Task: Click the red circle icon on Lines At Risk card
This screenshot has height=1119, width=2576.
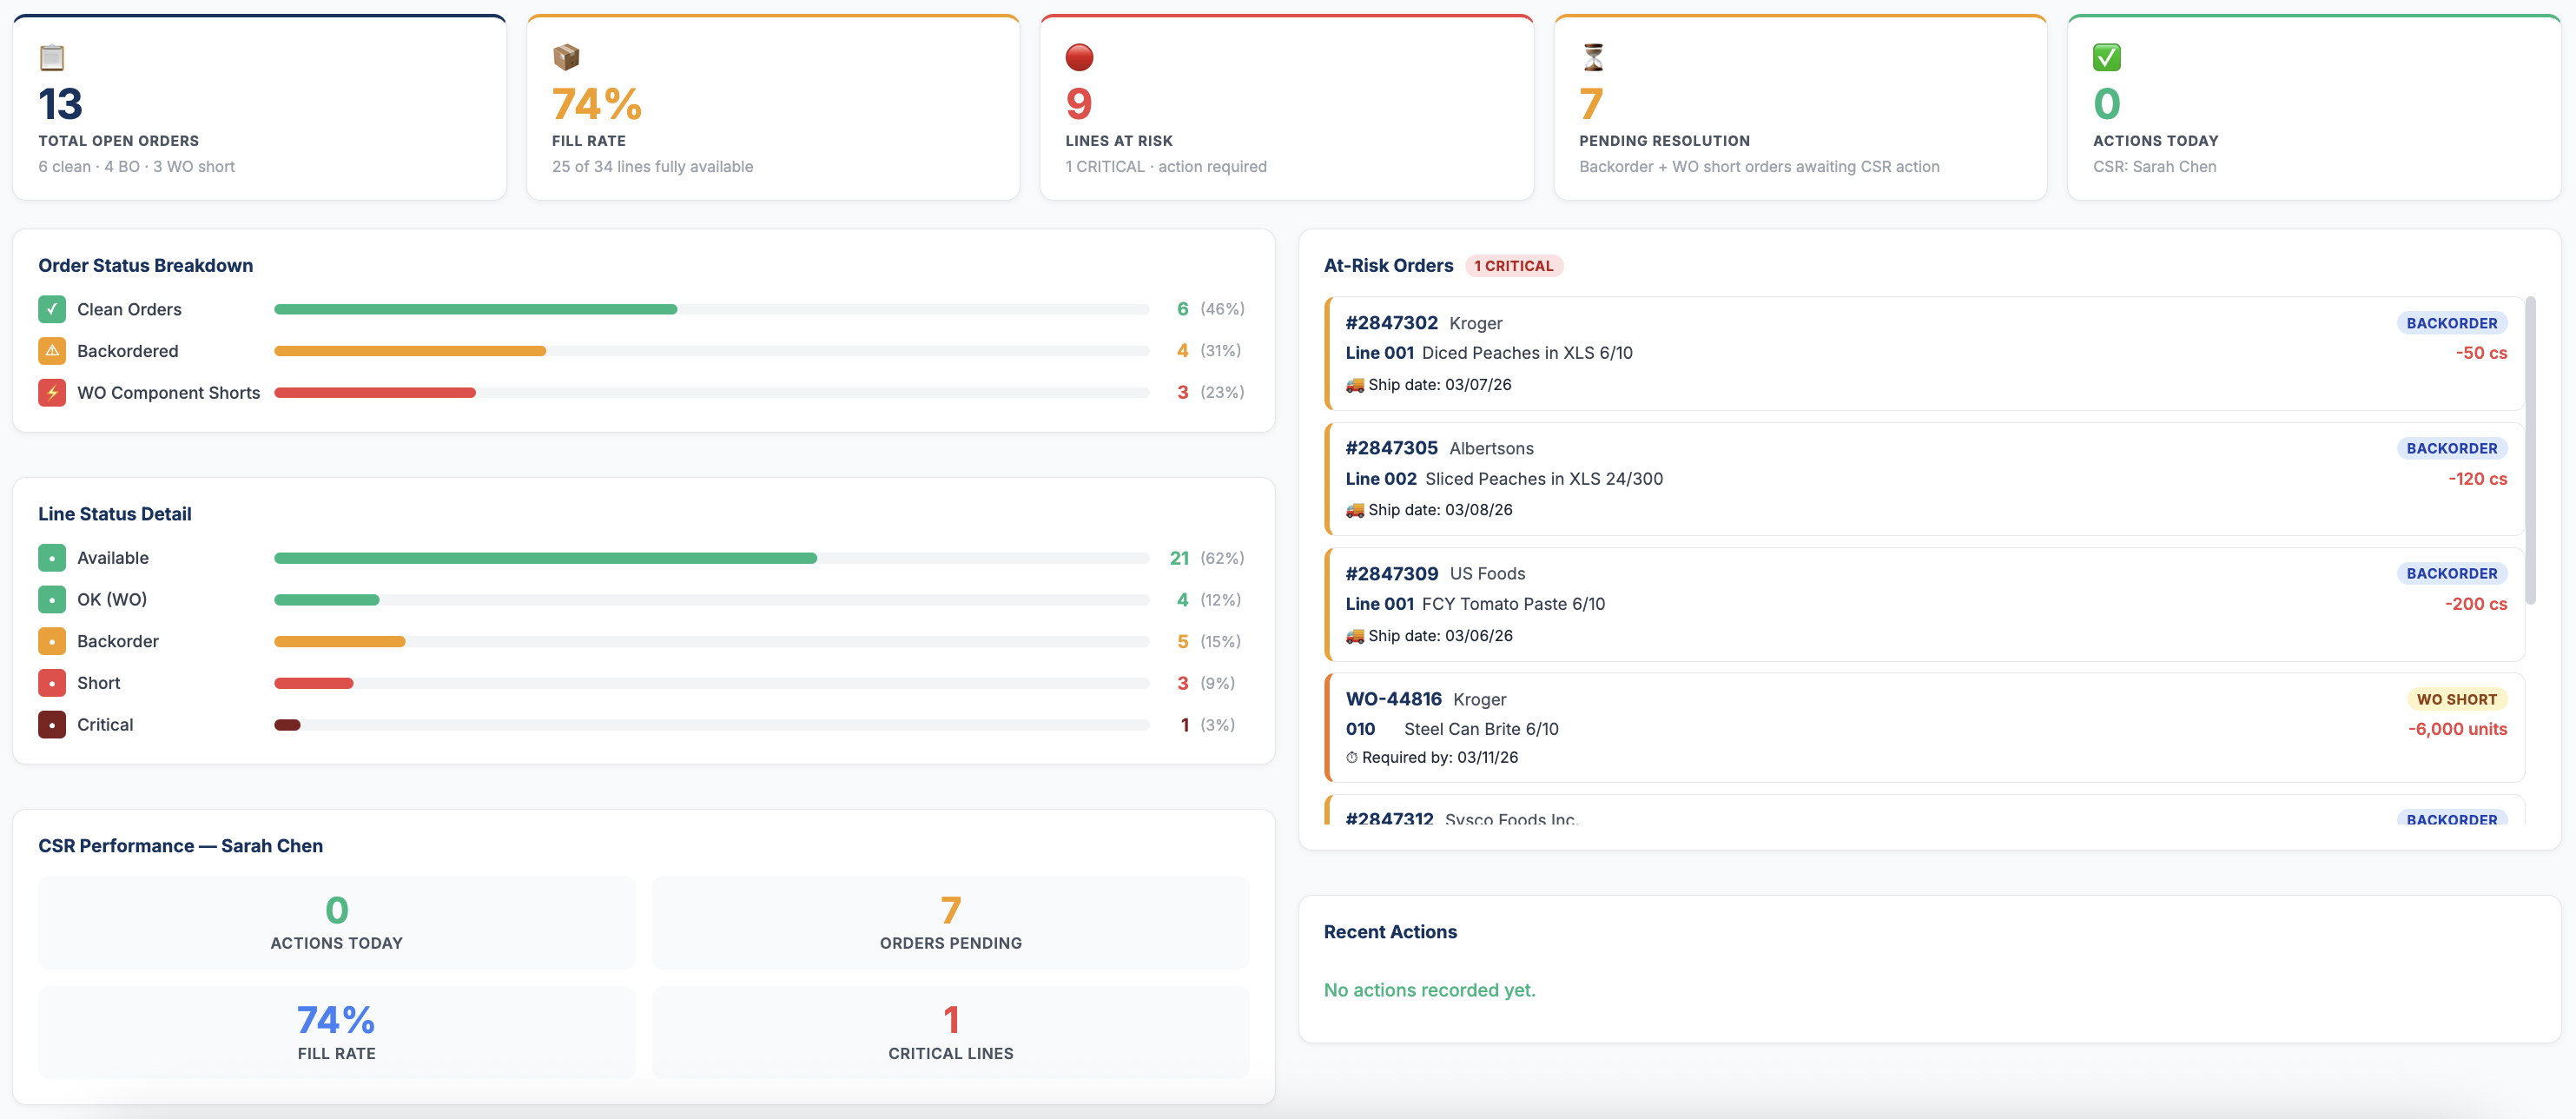Action: 1080,57
